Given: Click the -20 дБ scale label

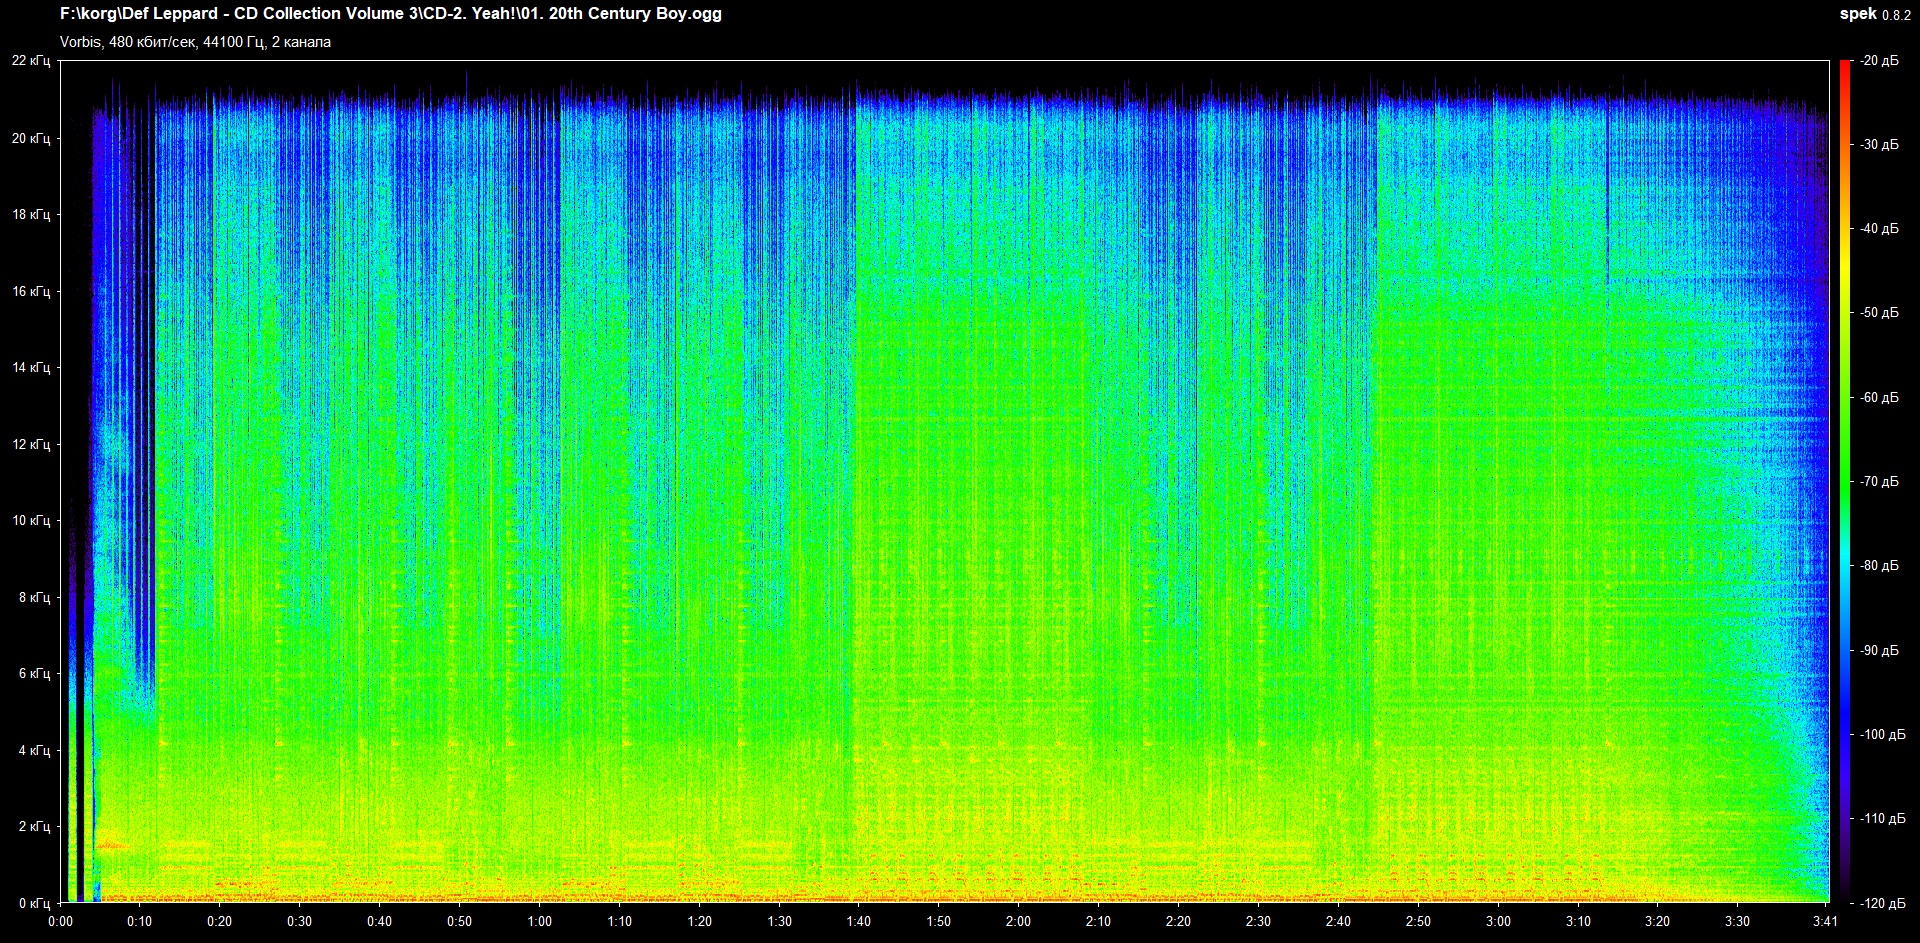Looking at the screenshot, I should coord(1879,61).
